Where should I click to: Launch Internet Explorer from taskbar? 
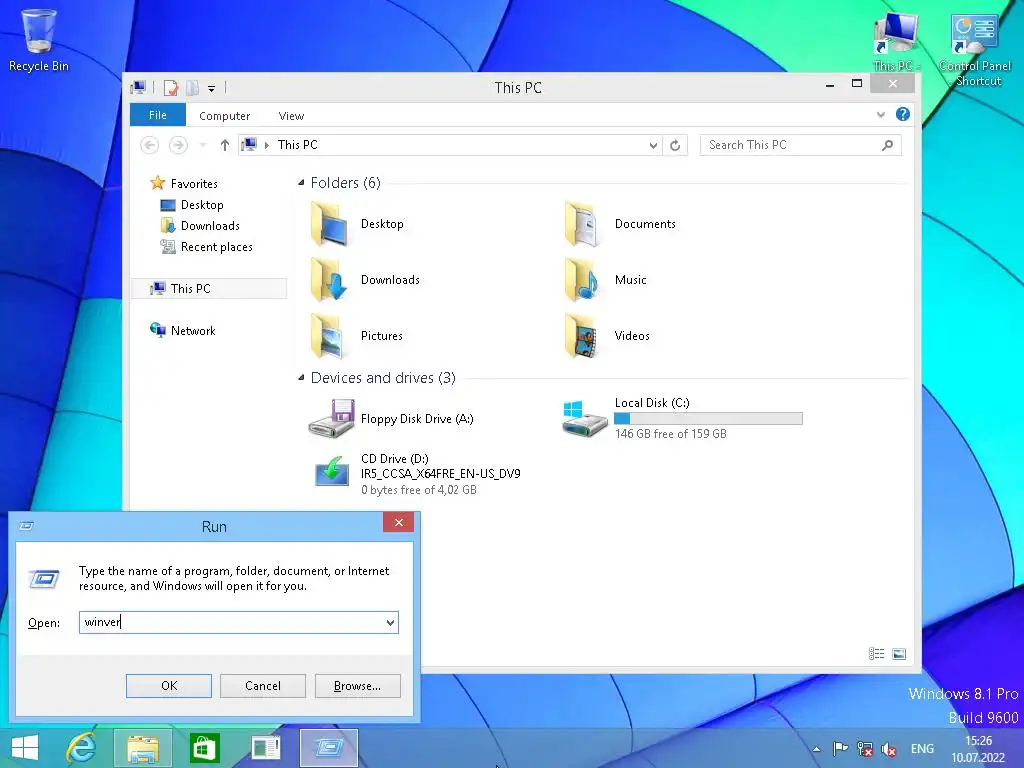(82, 748)
